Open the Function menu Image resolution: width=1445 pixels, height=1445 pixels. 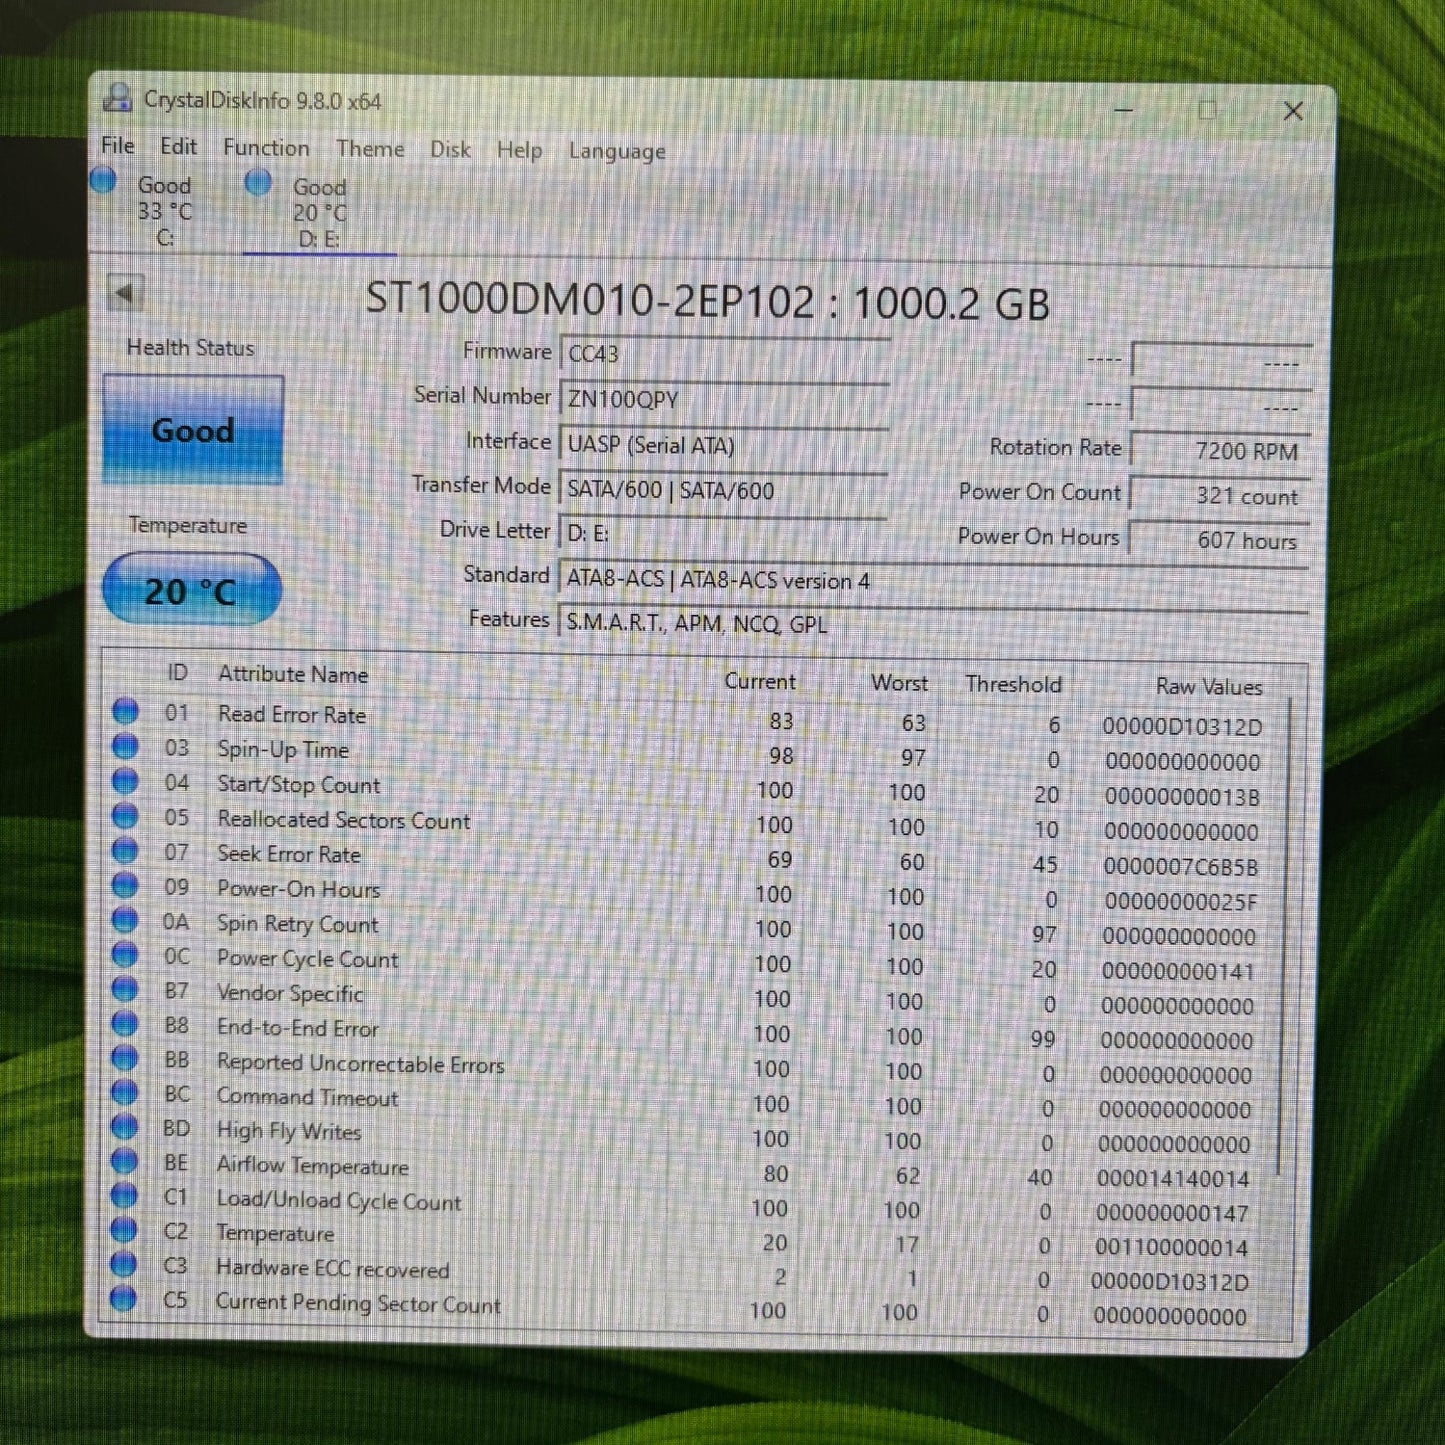[x=266, y=147]
